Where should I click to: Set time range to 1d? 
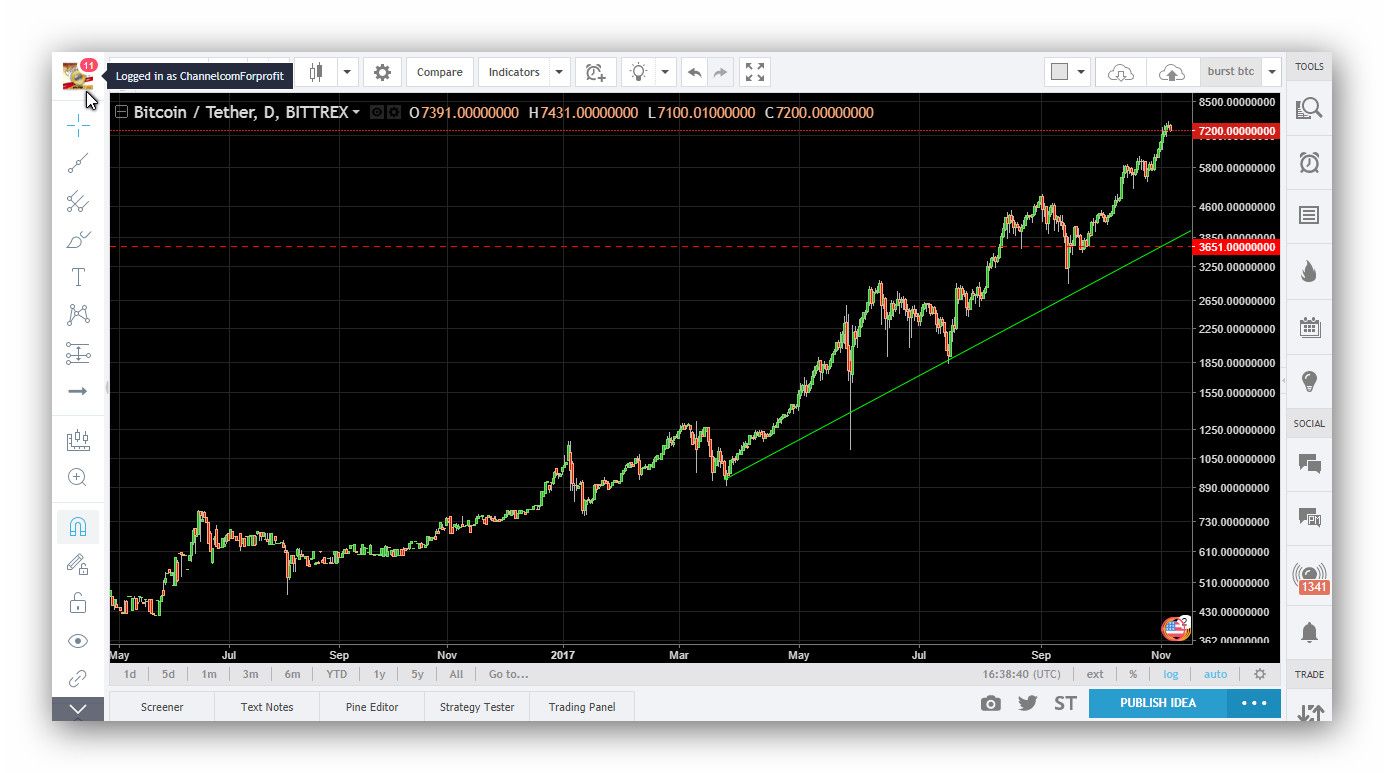(130, 674)
